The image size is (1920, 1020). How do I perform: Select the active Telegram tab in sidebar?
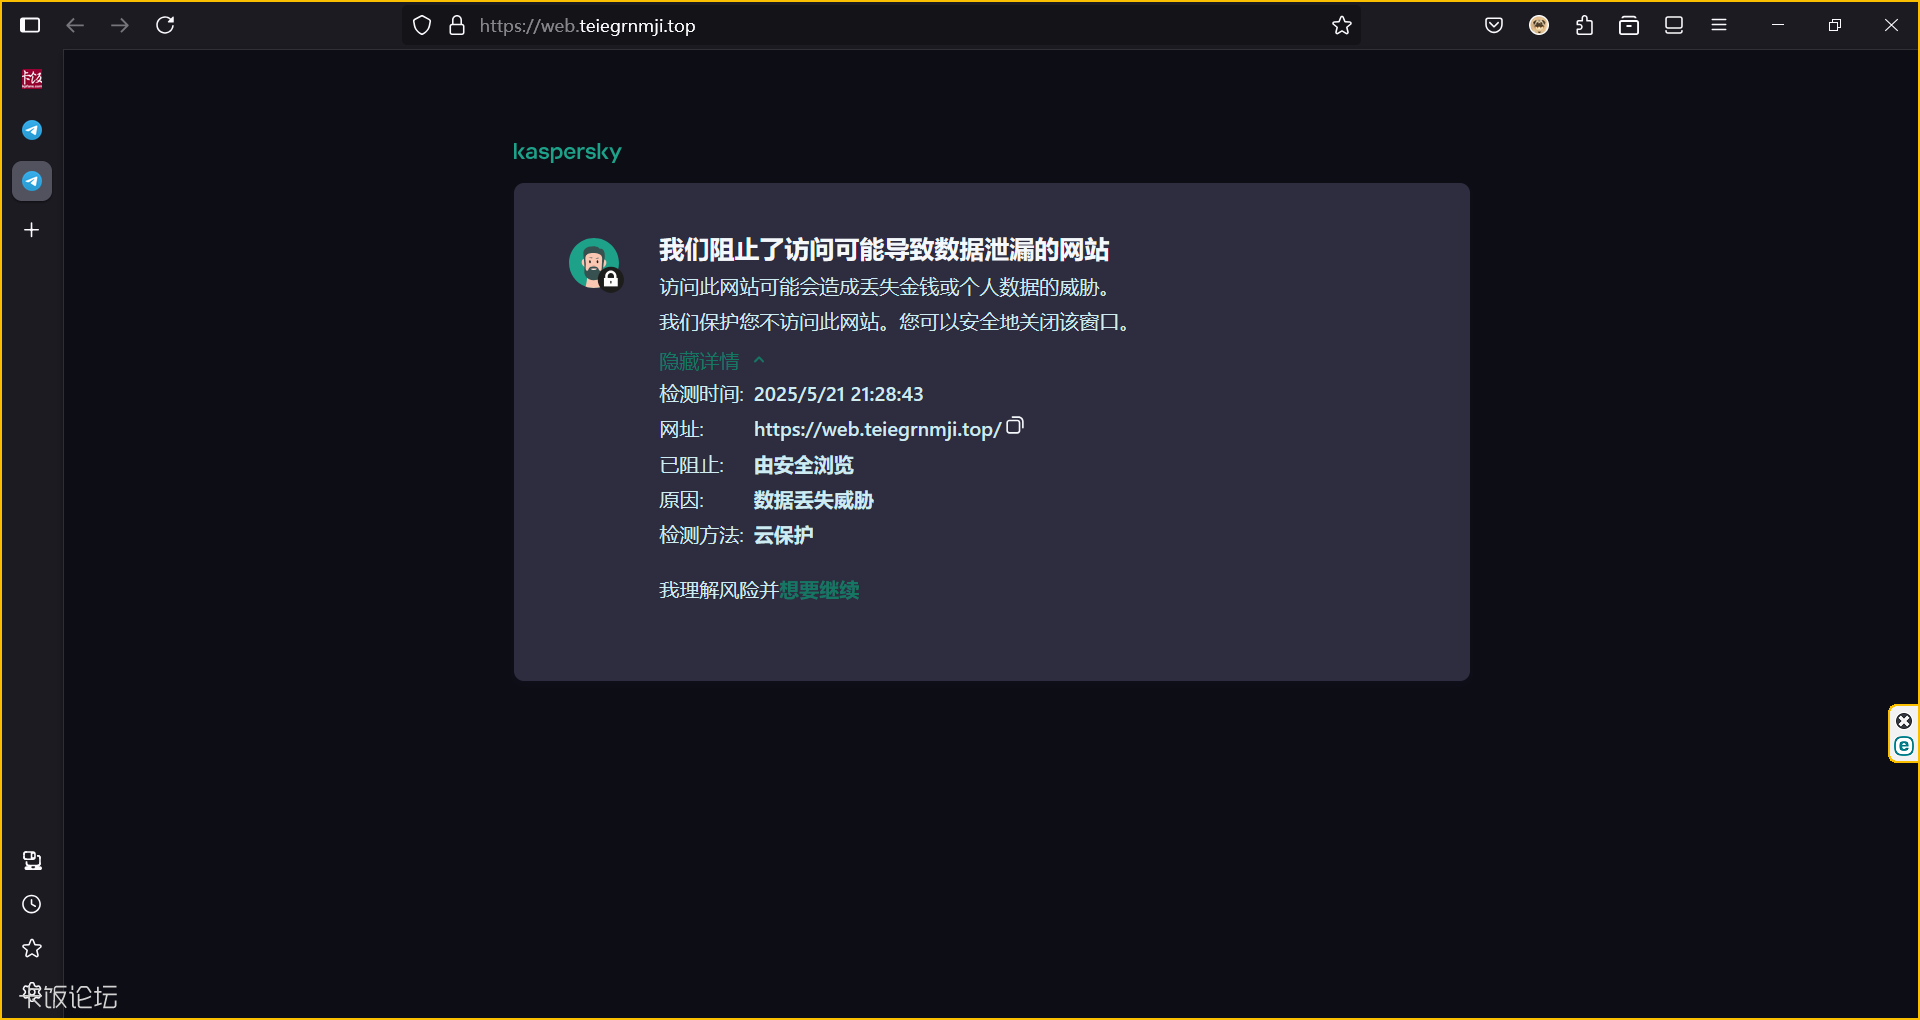32,181
